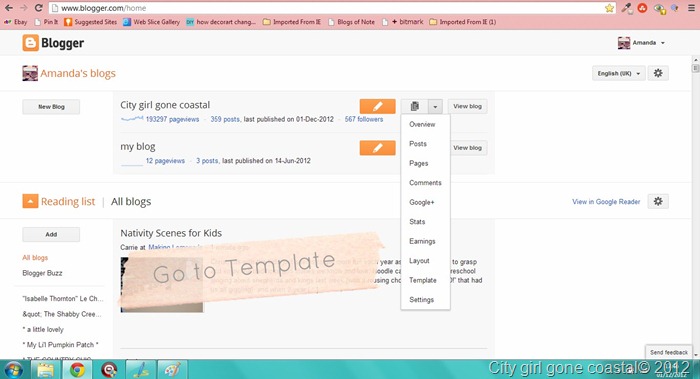
Task: Open View in Google Reader link
Action: (606, 202)
